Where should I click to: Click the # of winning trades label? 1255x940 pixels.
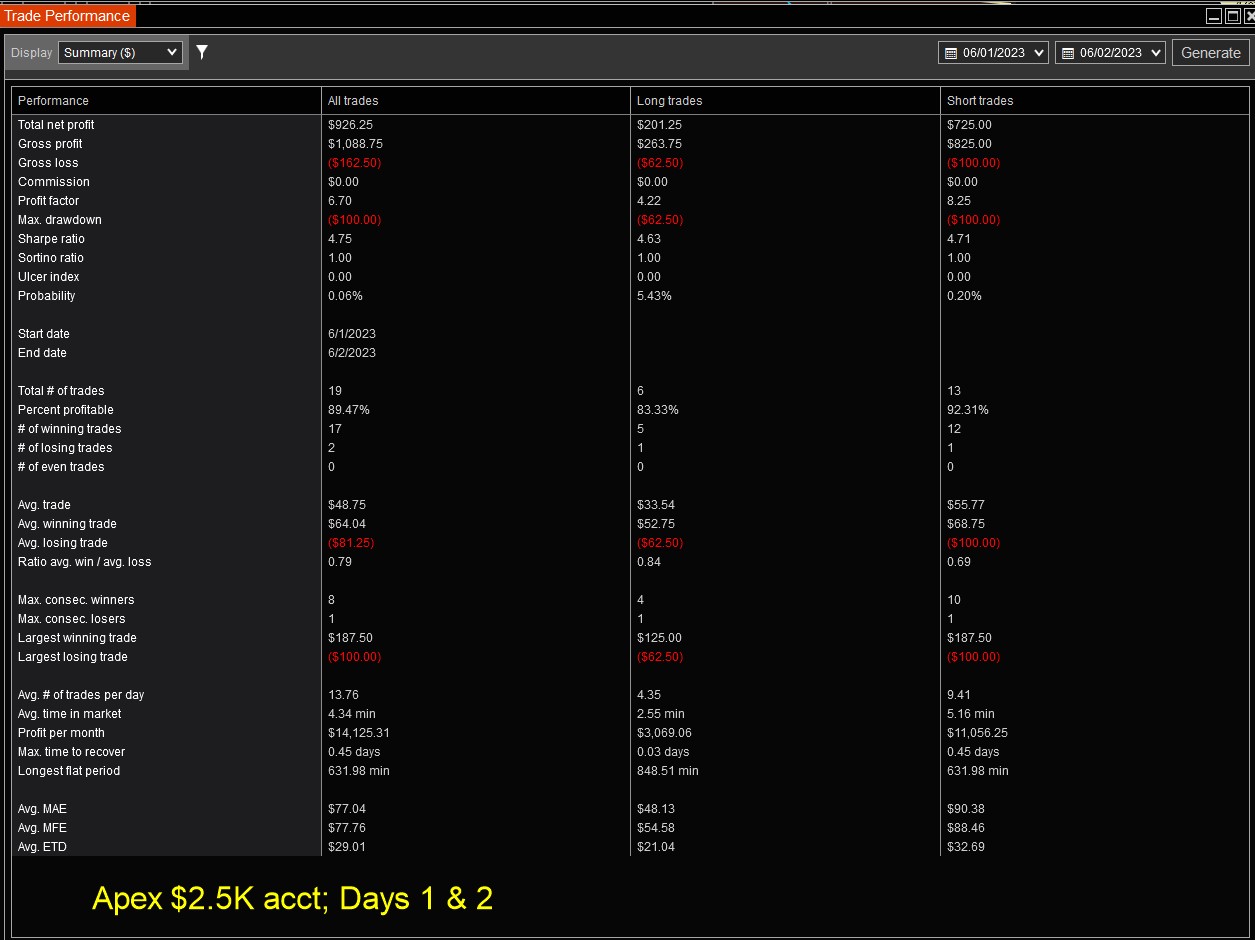70,429
